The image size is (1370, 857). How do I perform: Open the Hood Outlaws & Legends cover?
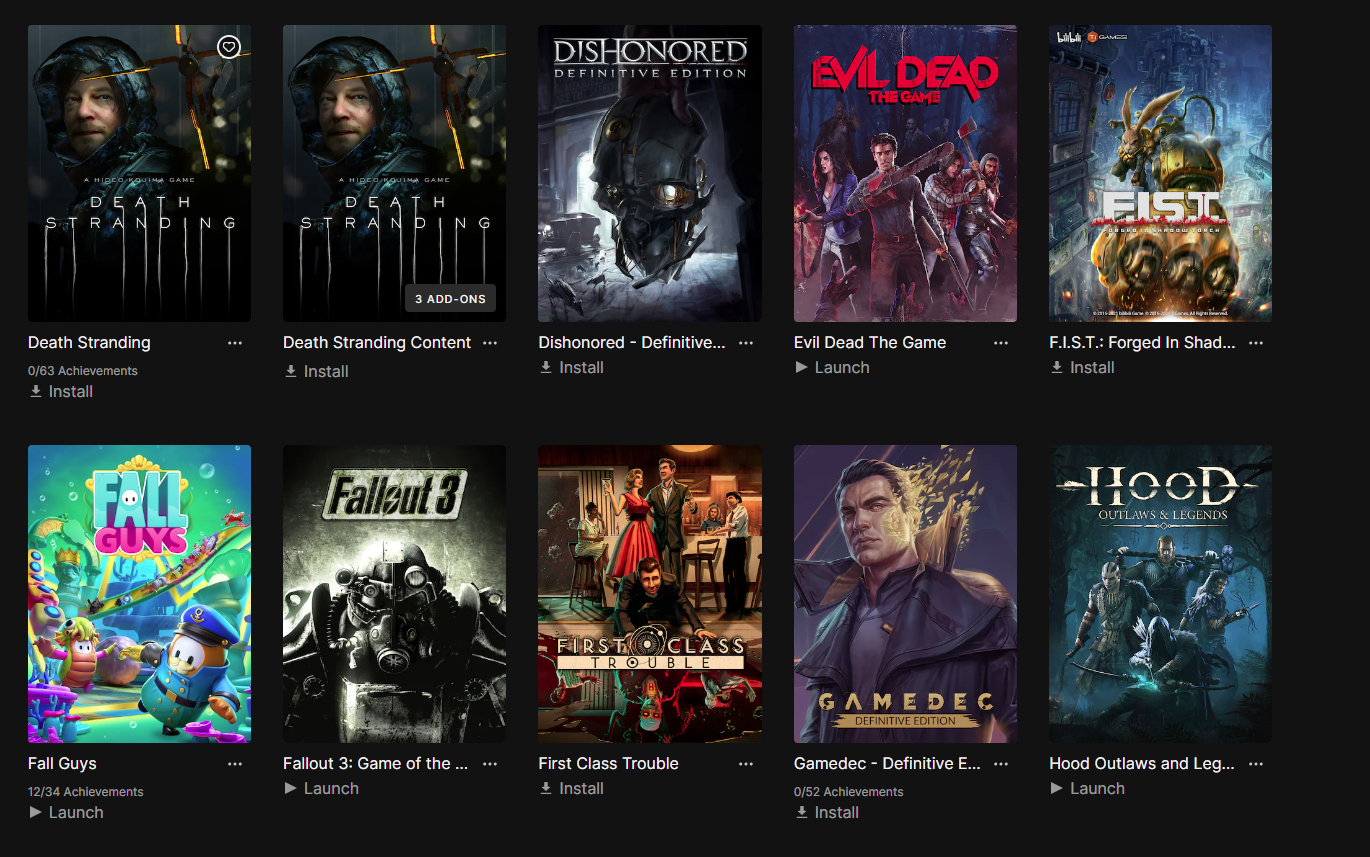click(x=1160, y=594)
